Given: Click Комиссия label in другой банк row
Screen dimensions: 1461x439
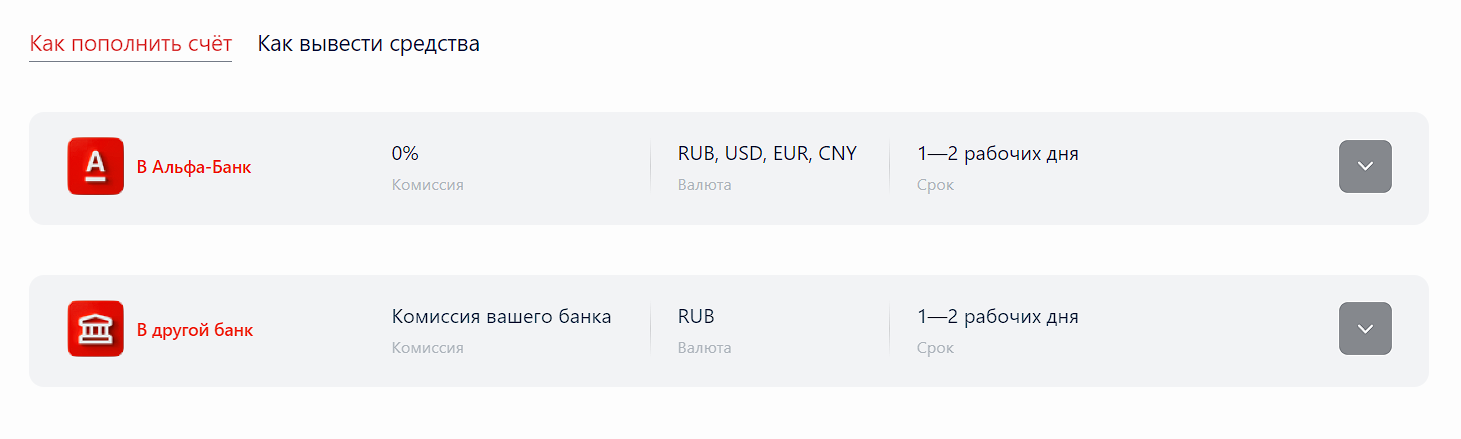Looking at the screenshot, I should pos(427,348).
